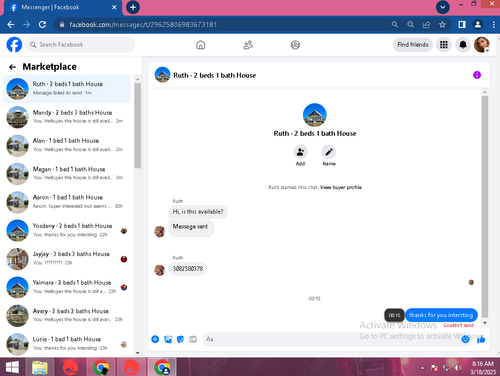Open the Friends icon in top navigation

(248, 45)
